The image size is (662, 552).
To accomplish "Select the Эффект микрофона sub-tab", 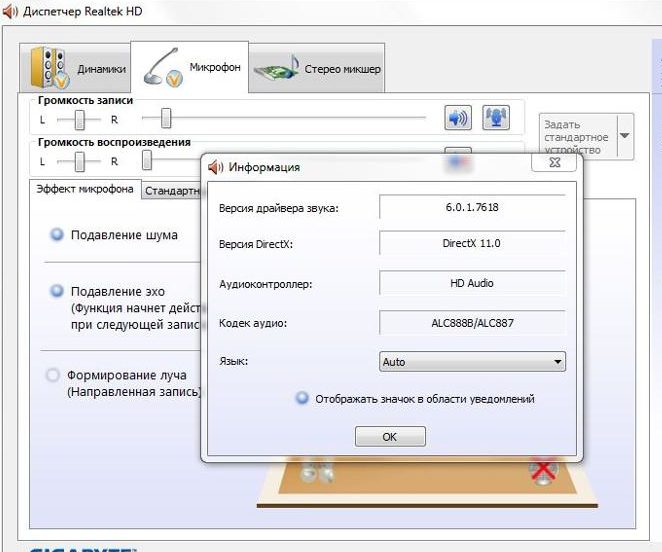I will coord(85,189).
